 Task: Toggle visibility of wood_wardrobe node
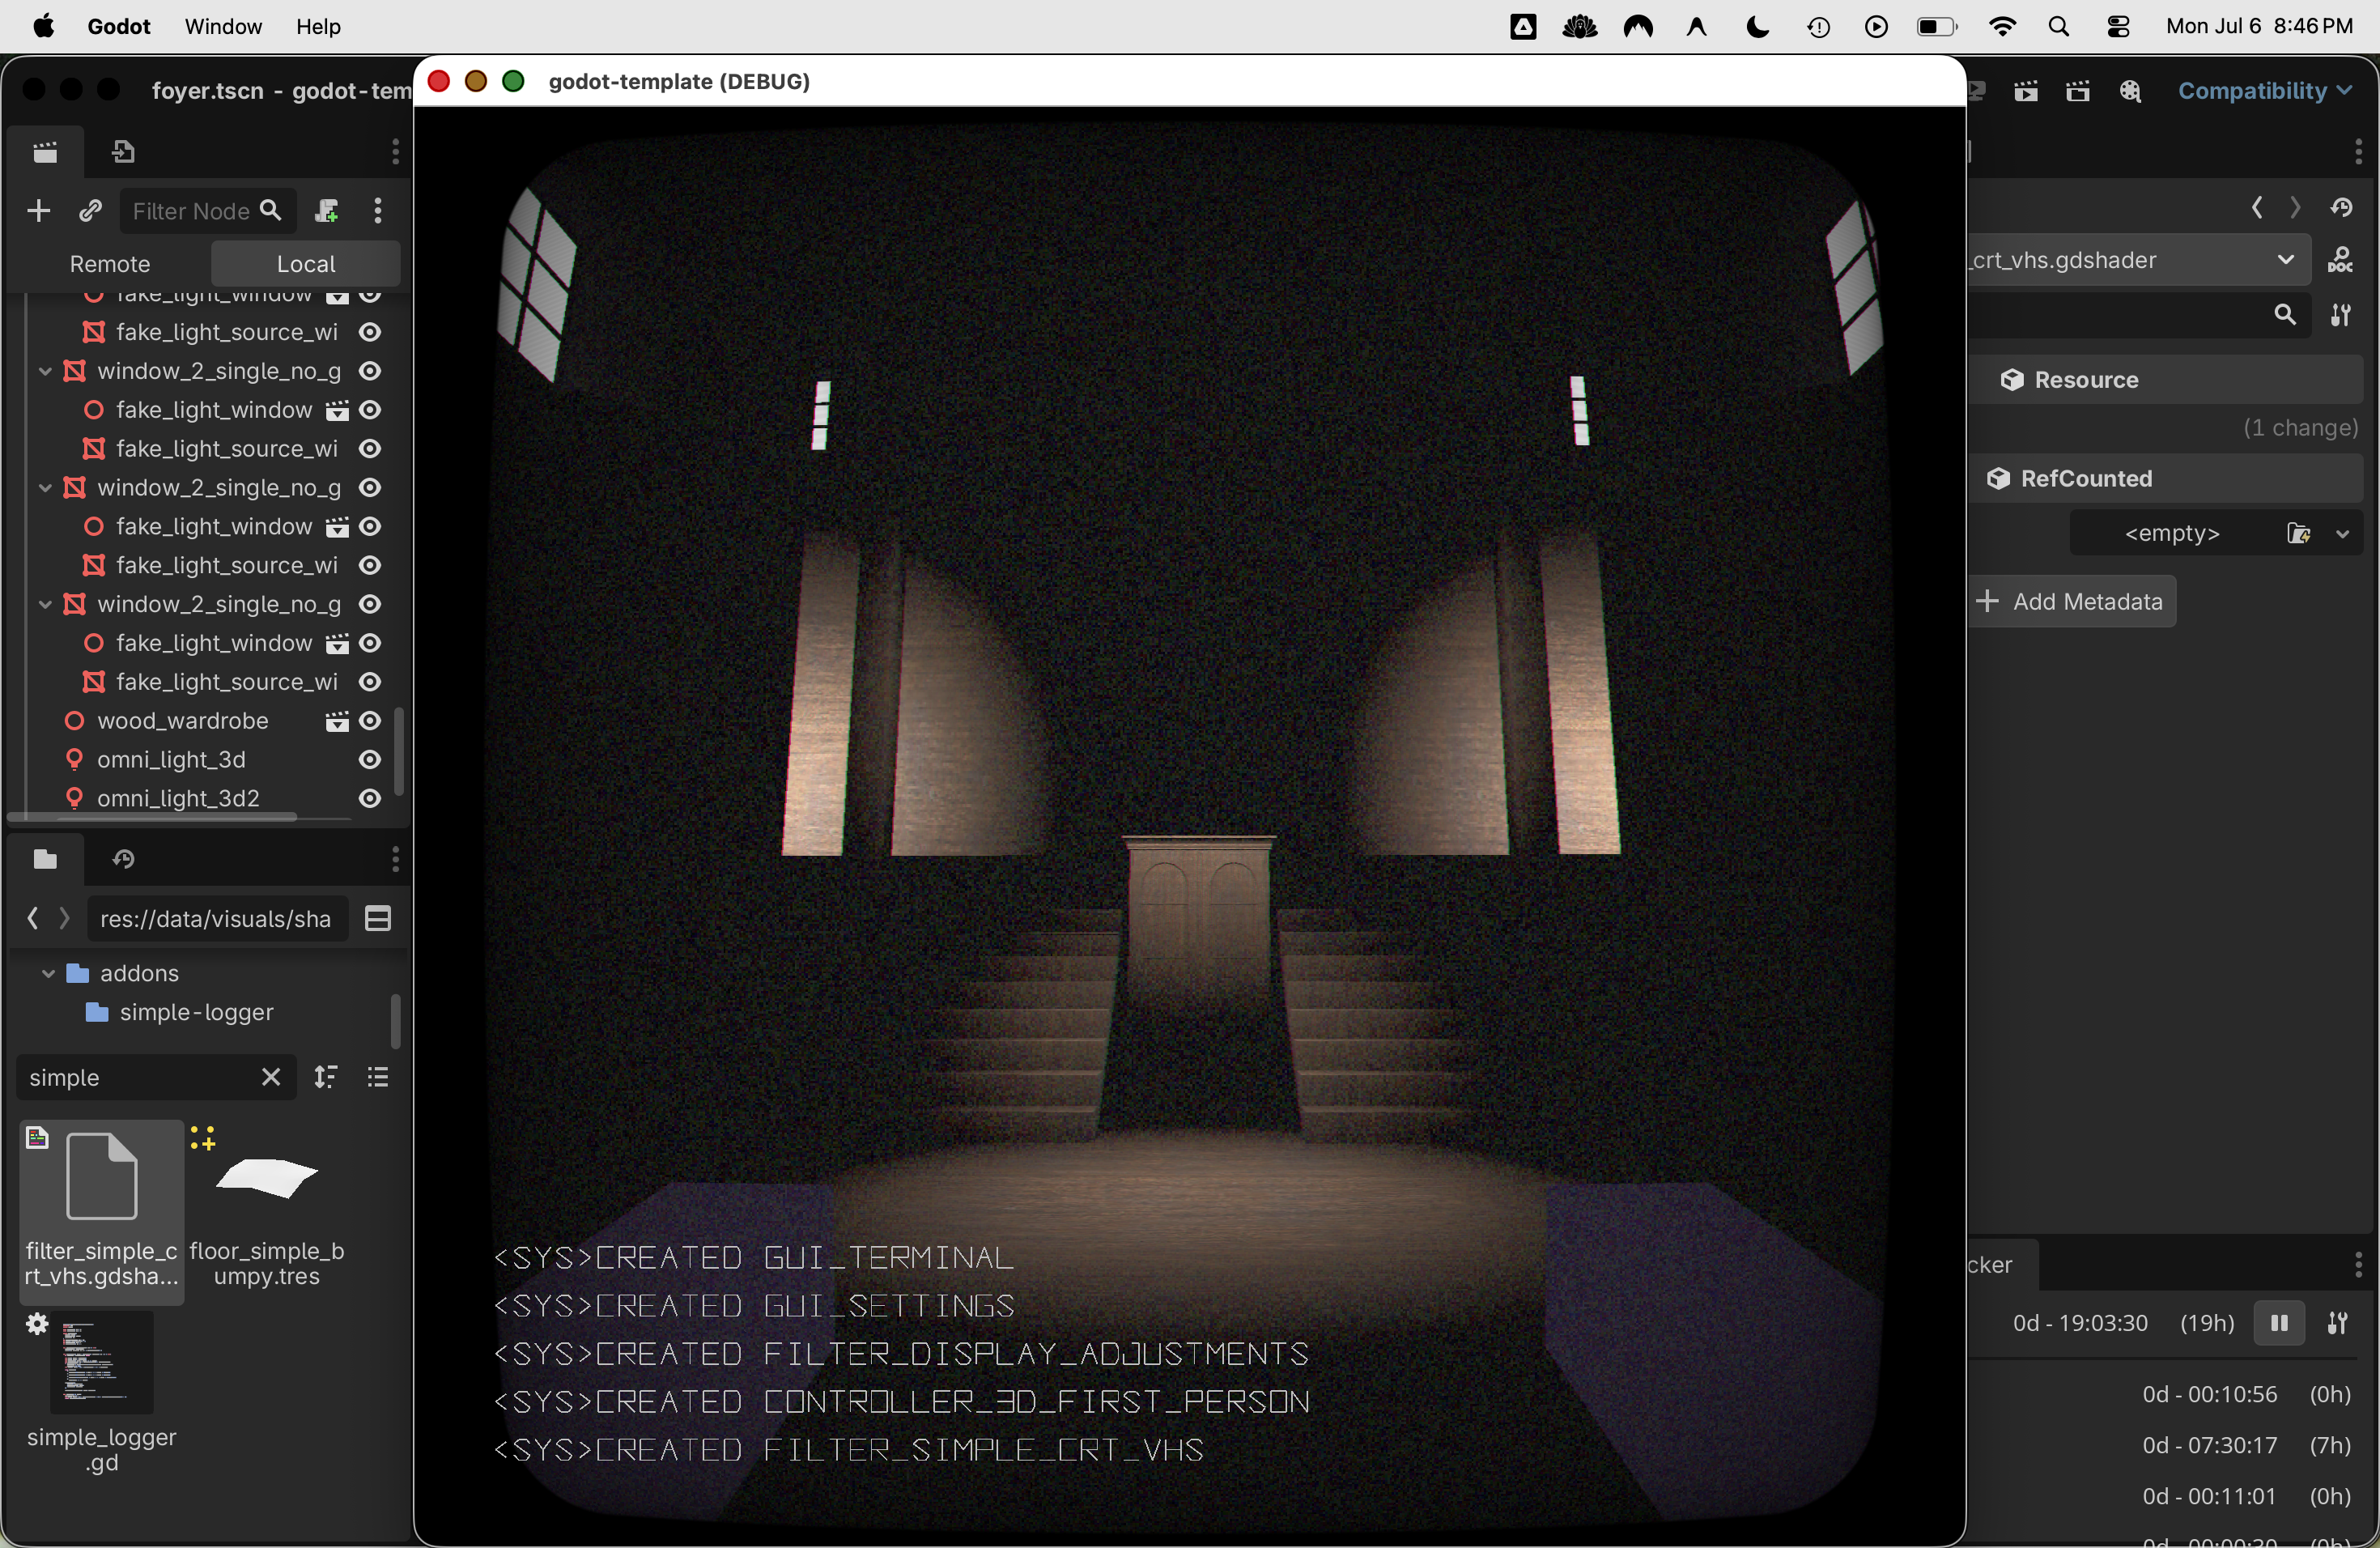click(x=370, y=722)
